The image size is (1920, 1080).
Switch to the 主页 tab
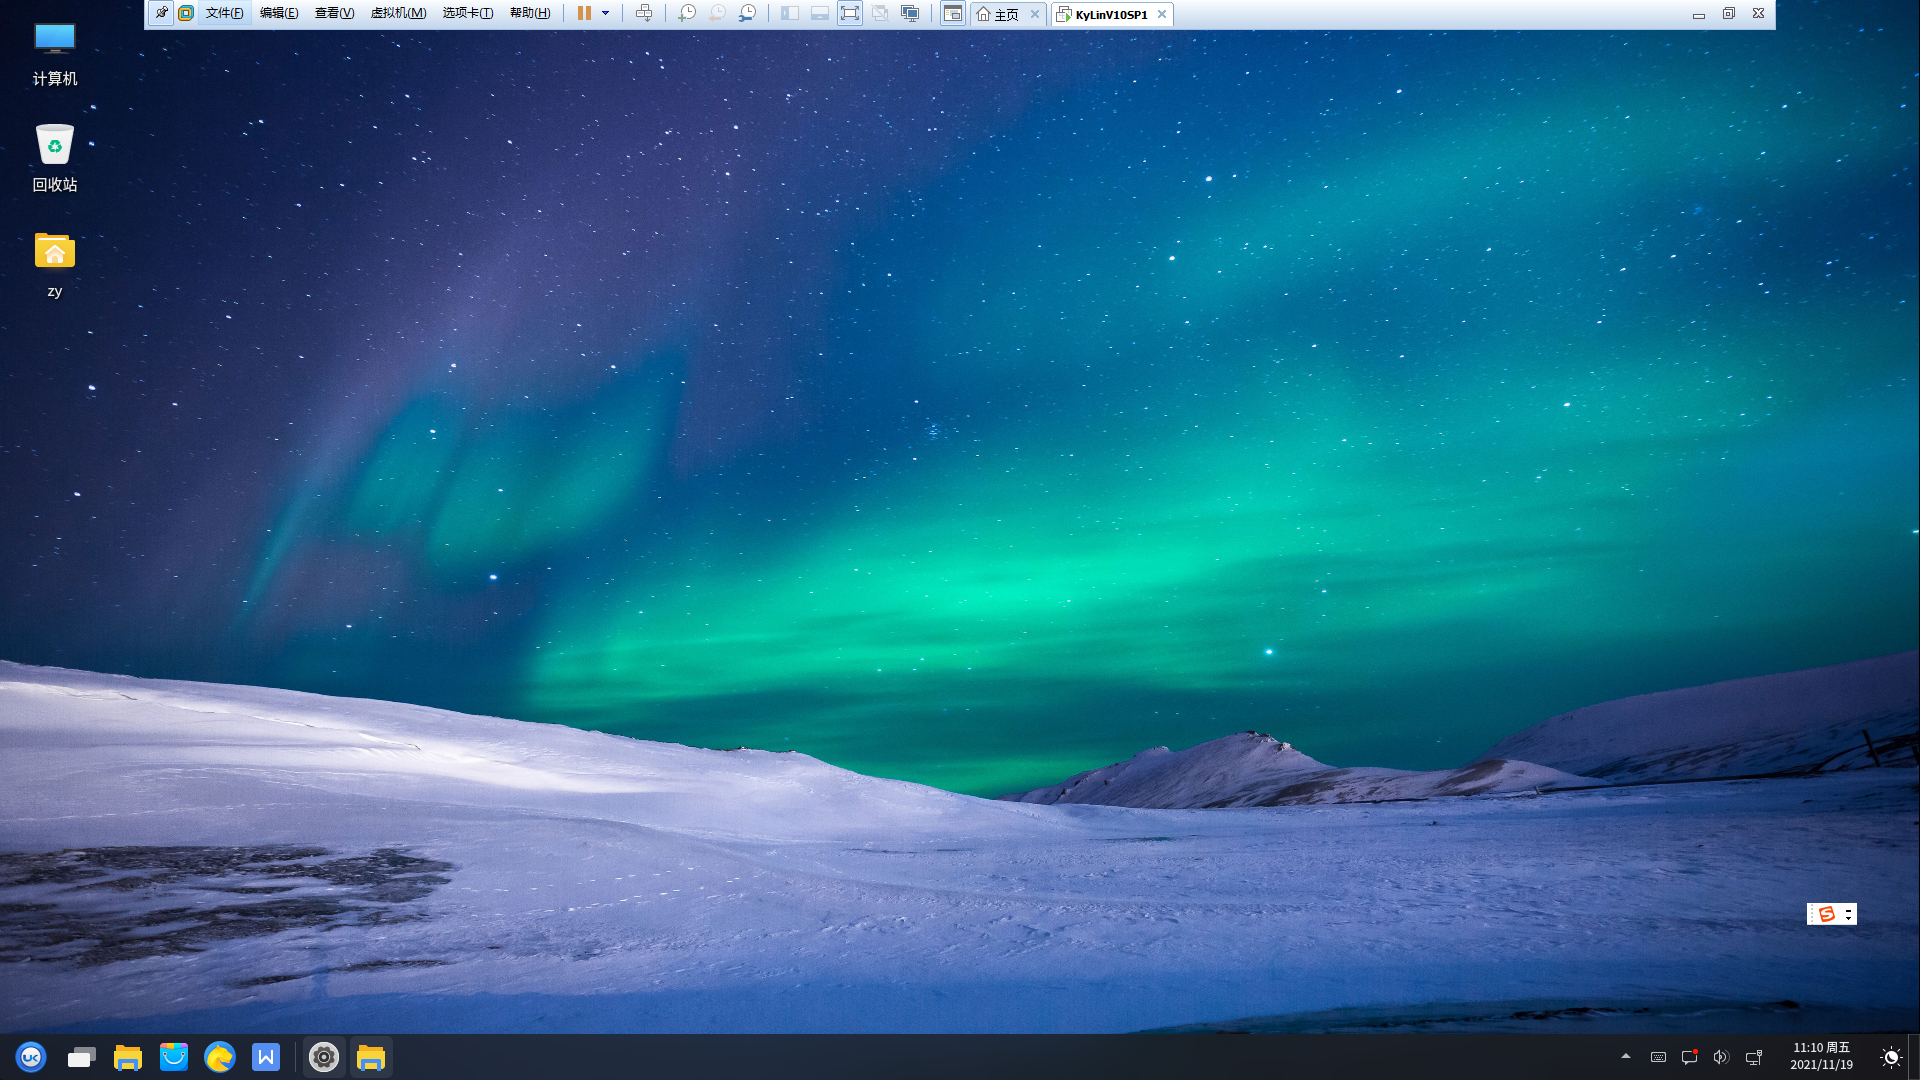[999, 14]
